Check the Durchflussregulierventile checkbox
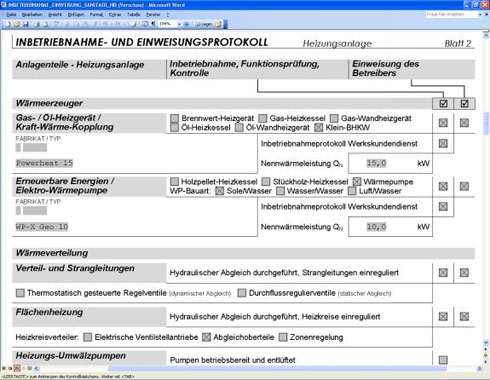490x380 pixels. pyautogui.click(x=242, y=293)
